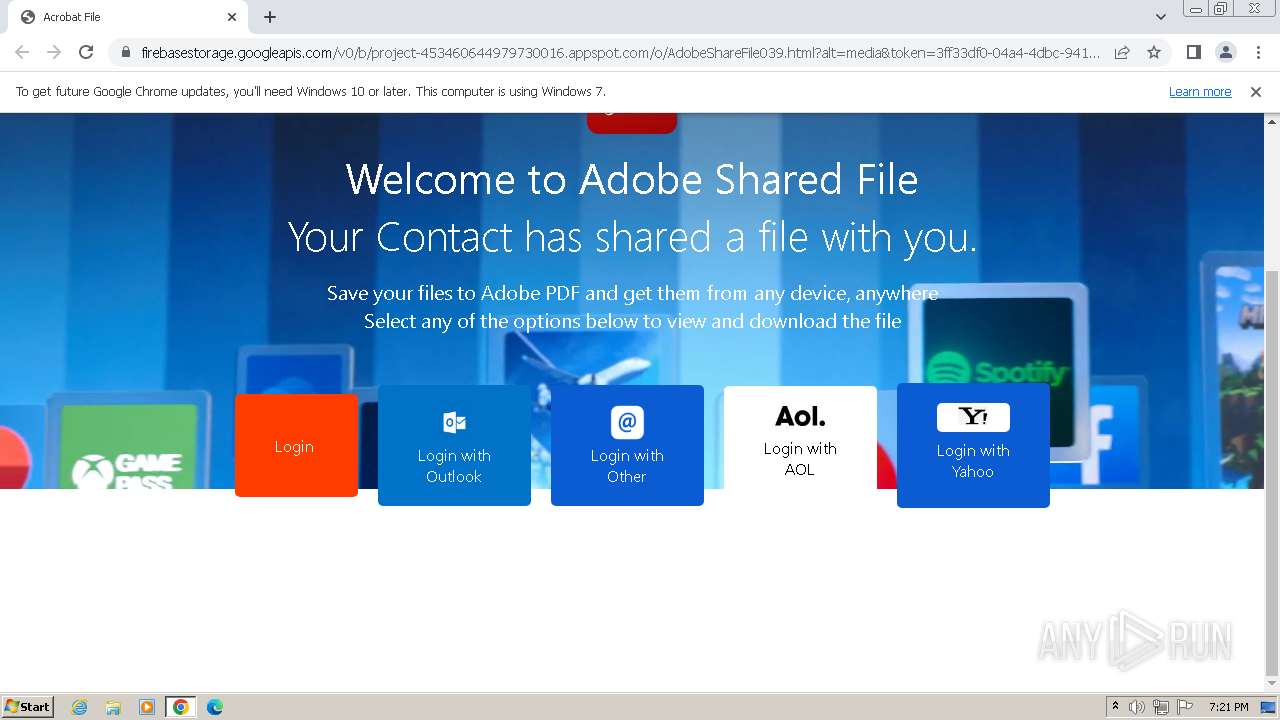The height and width of the screenshot is (720, 1280).
Task: Open the clock showing 7:21 PM
Action: point(1228,707)
